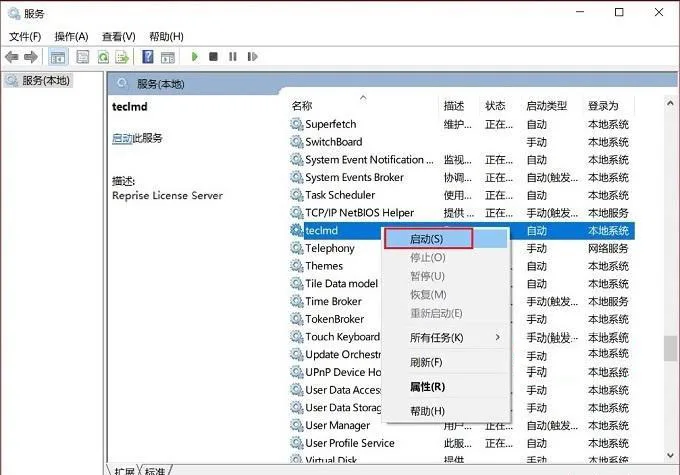This screenshot has height=475, width=680.
Task: Click the scrollbar down arrow
Action: tap(670, 455)
